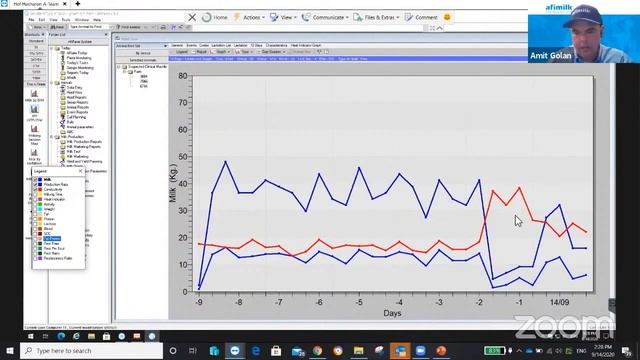Click the printer icon in toolbar
This screenshot has height=360, width=640.
coord(163,27)
